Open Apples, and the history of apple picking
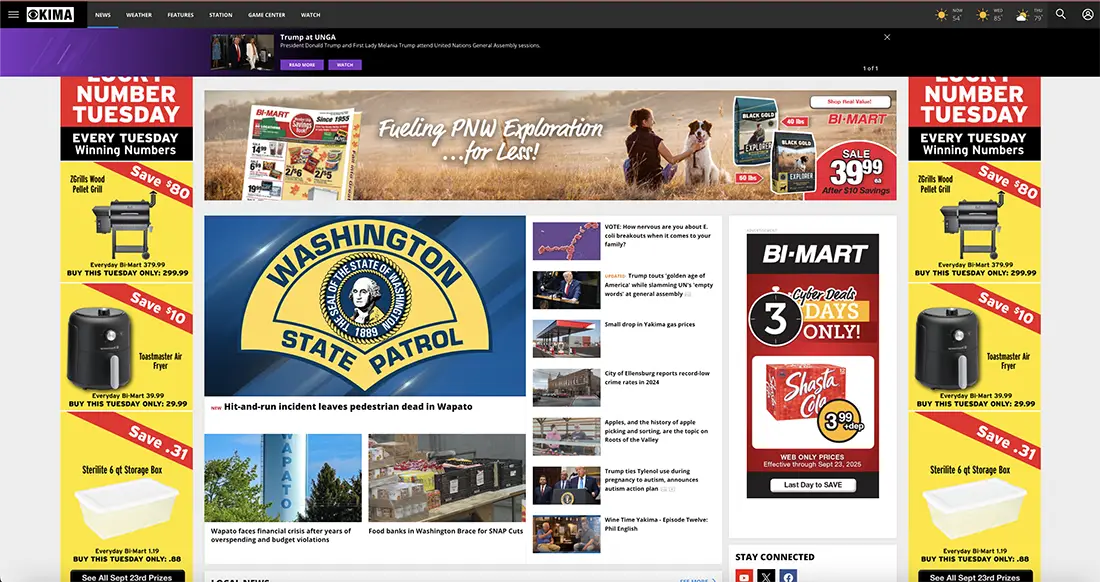The width and height of the screenshot is (1100, 582). click(x=656, y=431)
